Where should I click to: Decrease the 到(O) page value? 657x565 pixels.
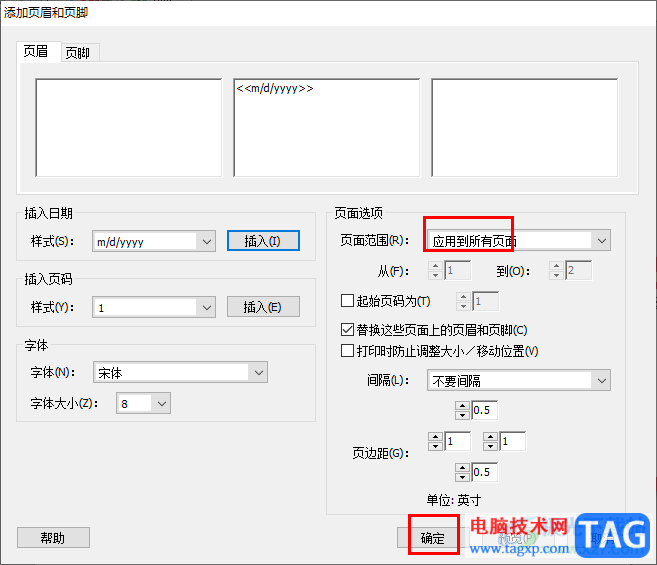tap(556, 275)
